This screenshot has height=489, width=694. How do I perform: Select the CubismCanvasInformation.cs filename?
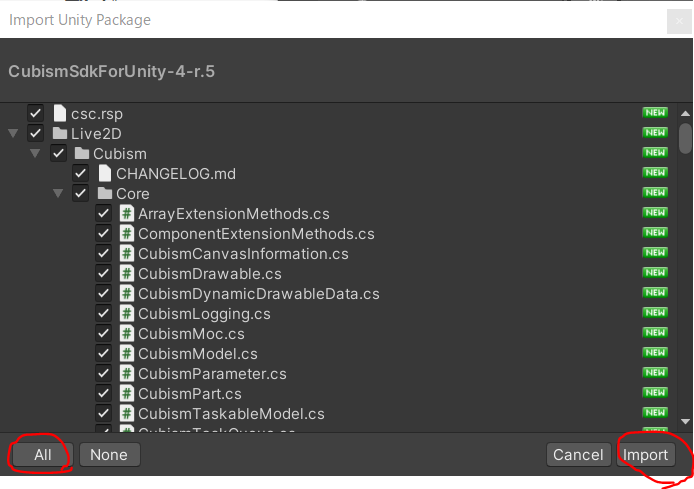[x=243, y=254]
